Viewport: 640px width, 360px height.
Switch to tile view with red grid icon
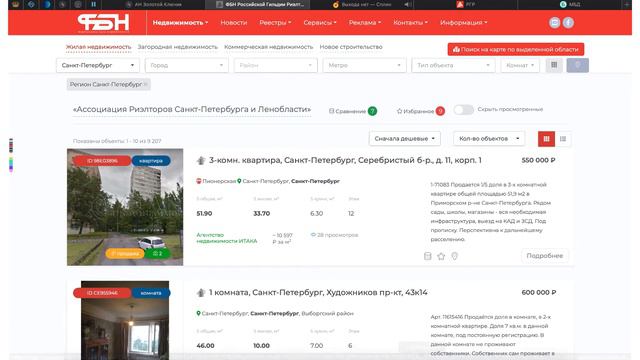coord(546,139)
